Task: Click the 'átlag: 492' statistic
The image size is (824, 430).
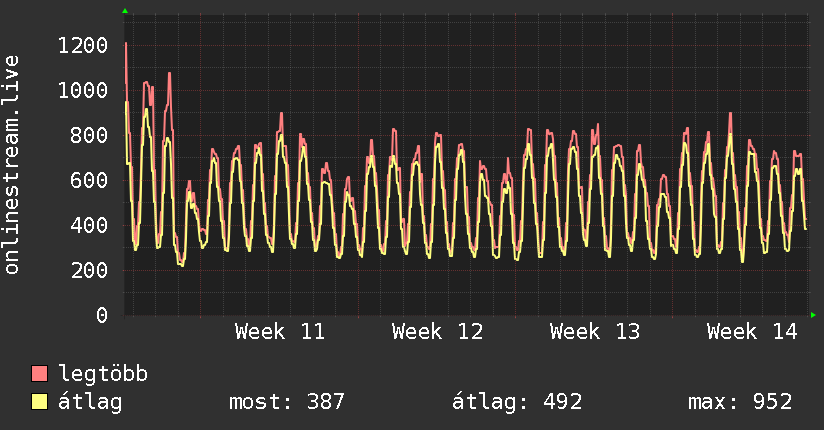Action: pyautogui.click(x=517, y=402)
